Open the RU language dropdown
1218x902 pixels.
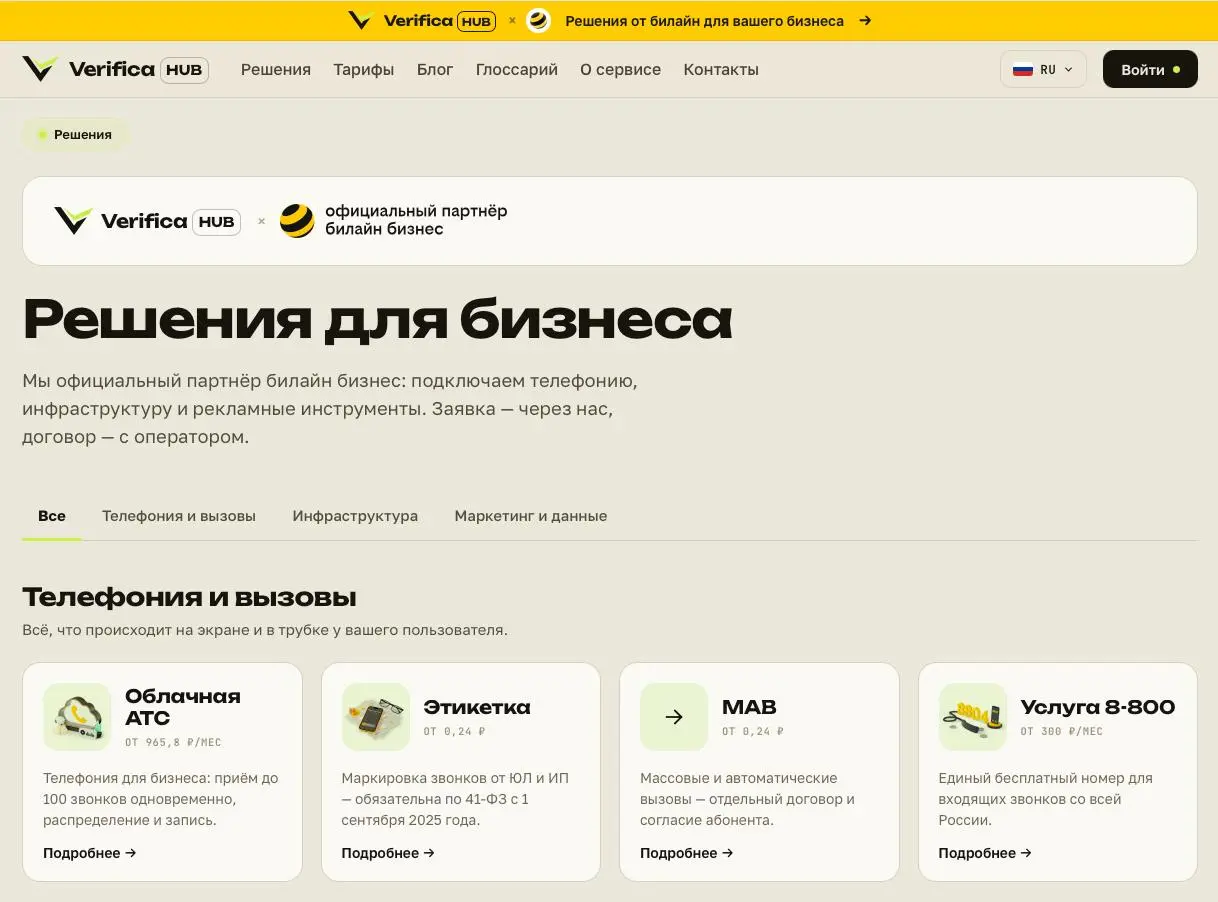point(1043,70)
